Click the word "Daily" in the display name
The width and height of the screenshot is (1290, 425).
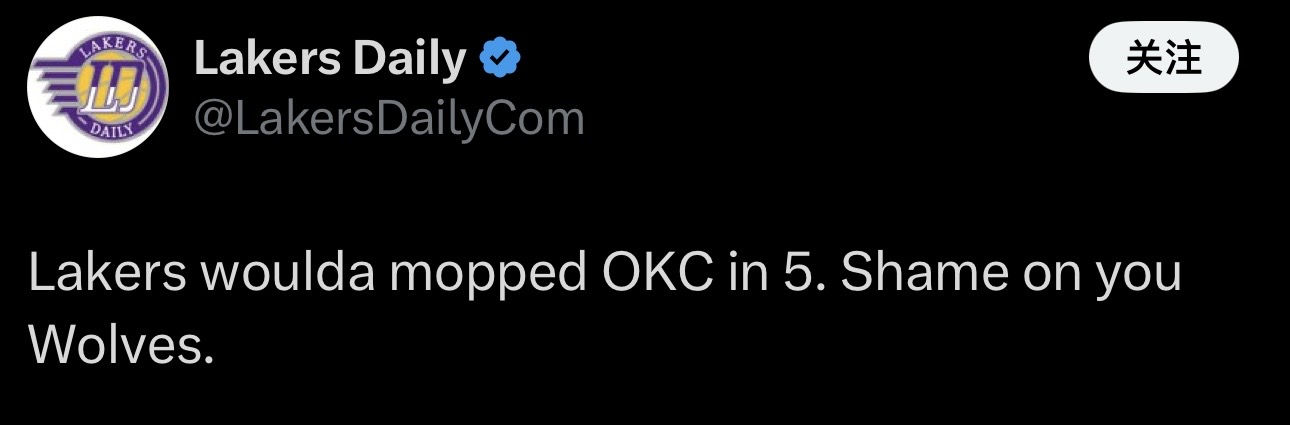coord(410,60)
